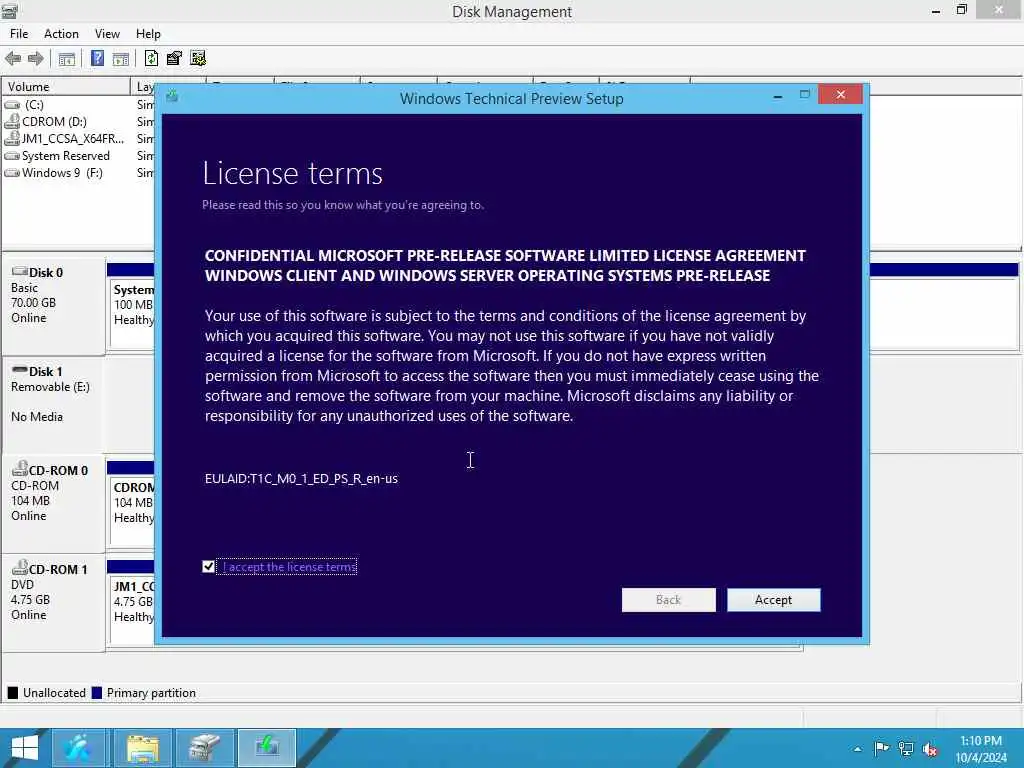This screenshot has height=768, width=1024.
Task: Switch to Disk Management taskbar icon
Action: (204, 748)
